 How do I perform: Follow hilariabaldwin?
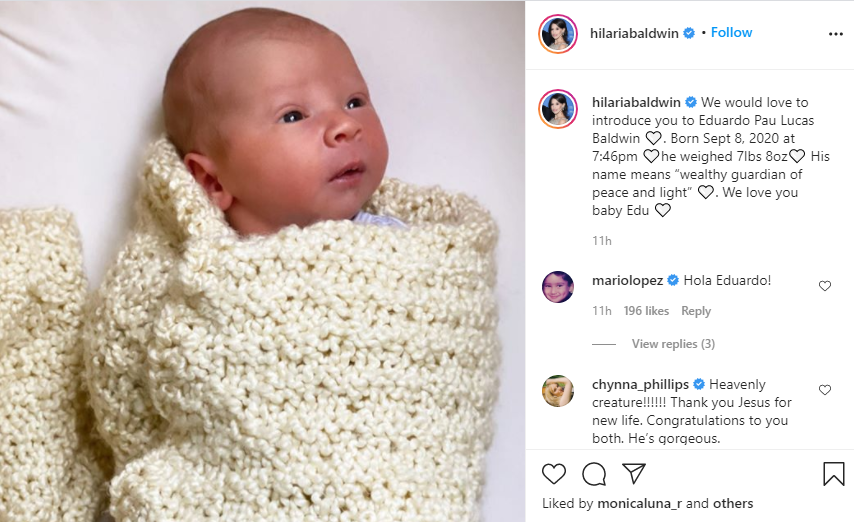pyautogui.click(x=731, y=33)
